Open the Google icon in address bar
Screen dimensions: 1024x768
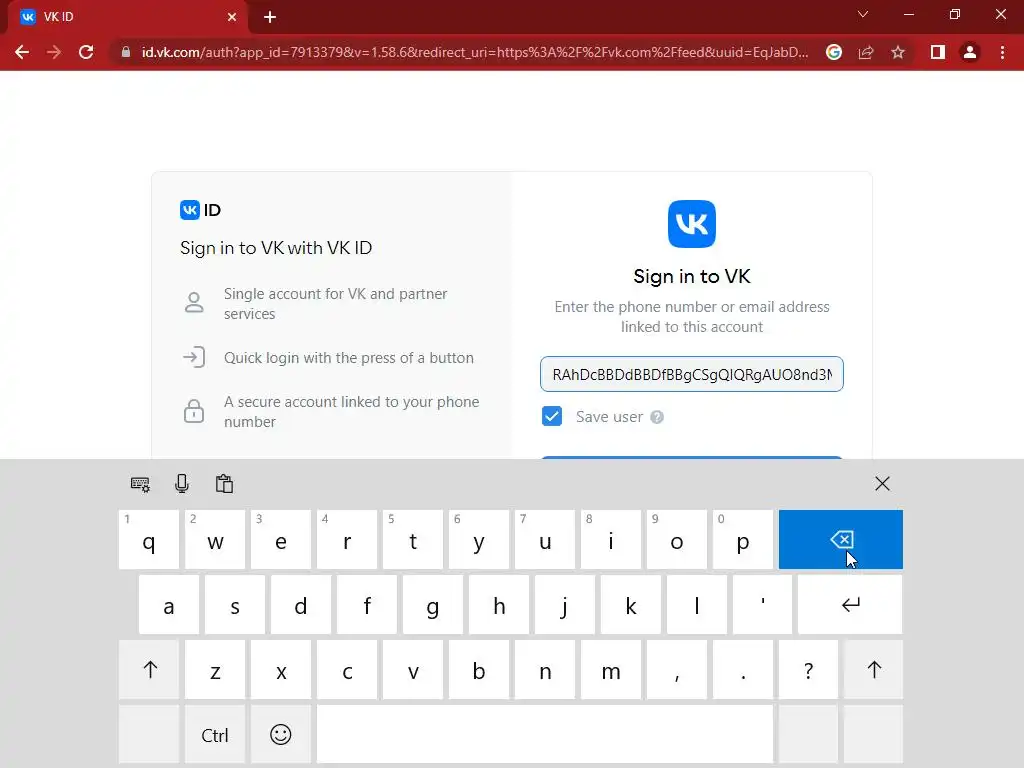pyautogui.click(x=834, y=52)
